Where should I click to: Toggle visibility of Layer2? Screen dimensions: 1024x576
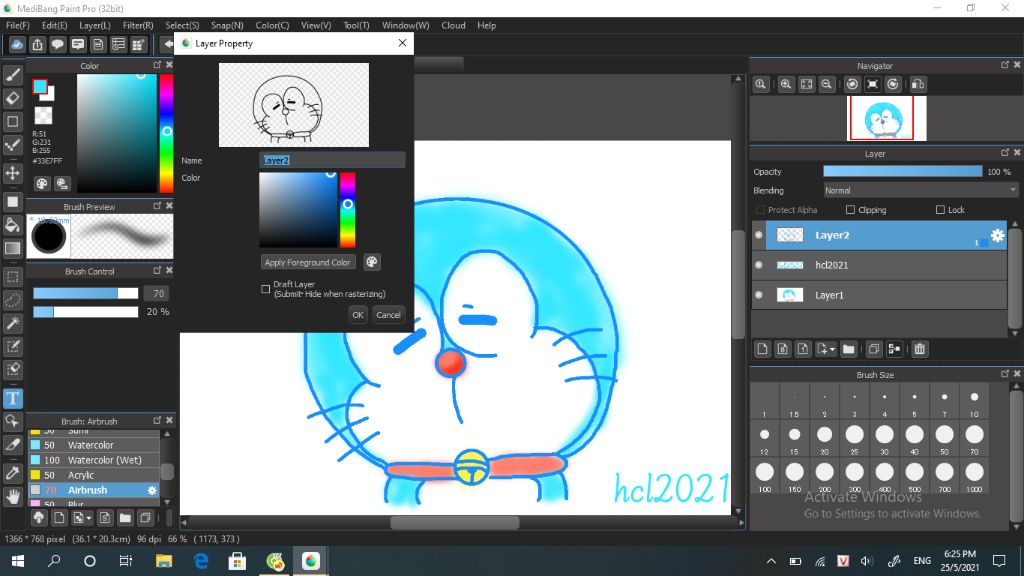pyautogui.click(x=758, y=235)
